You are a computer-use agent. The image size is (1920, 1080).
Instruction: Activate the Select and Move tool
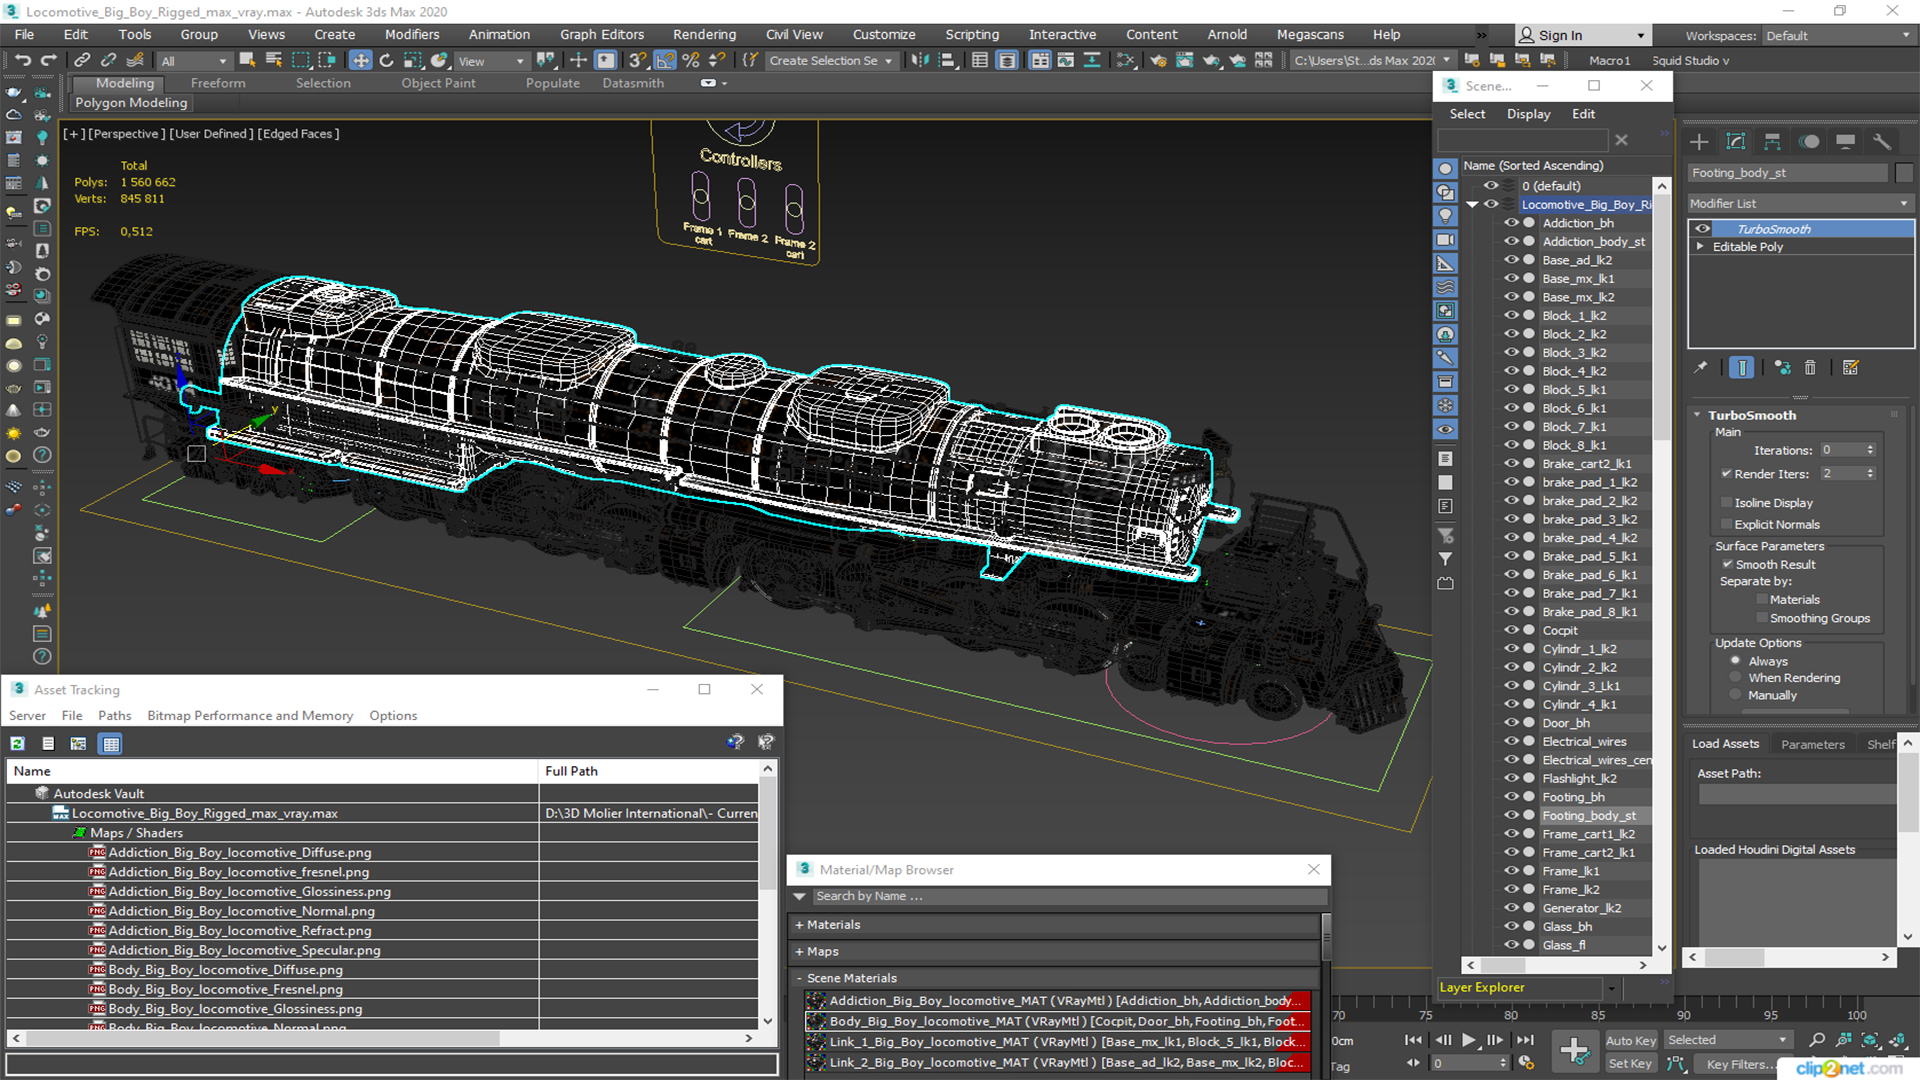[361, 61]
